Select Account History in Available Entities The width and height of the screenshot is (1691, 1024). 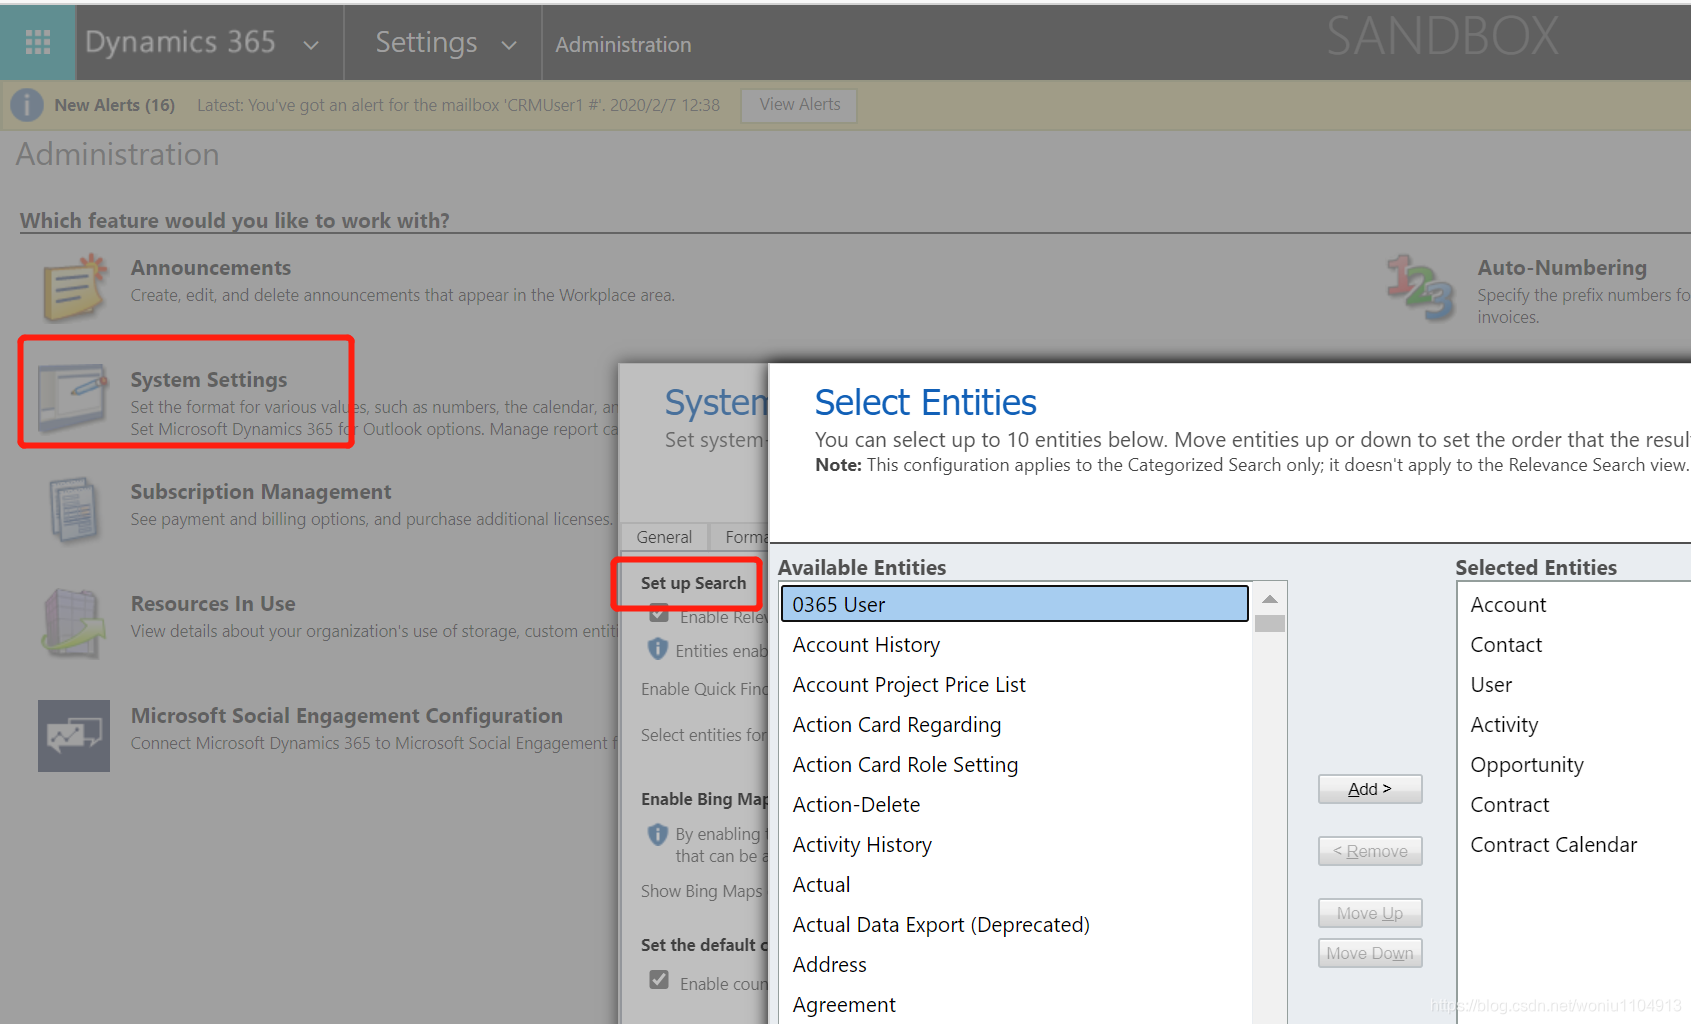[1015, 645]
